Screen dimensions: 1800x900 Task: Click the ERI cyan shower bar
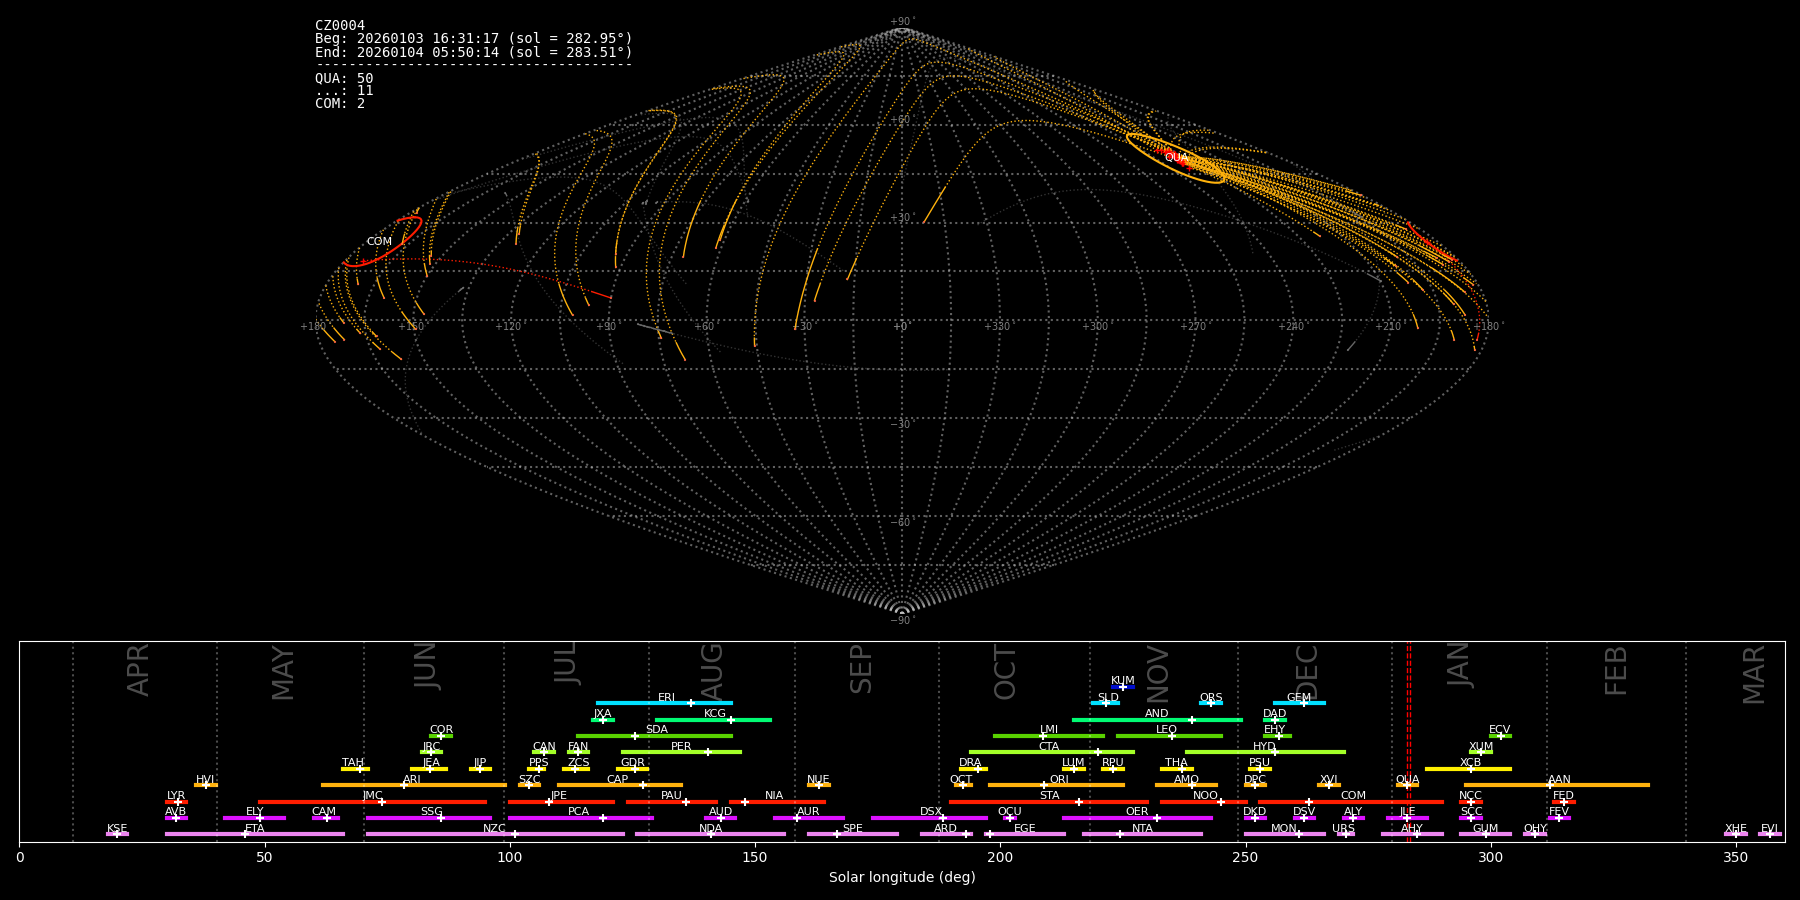click(664, 703)
